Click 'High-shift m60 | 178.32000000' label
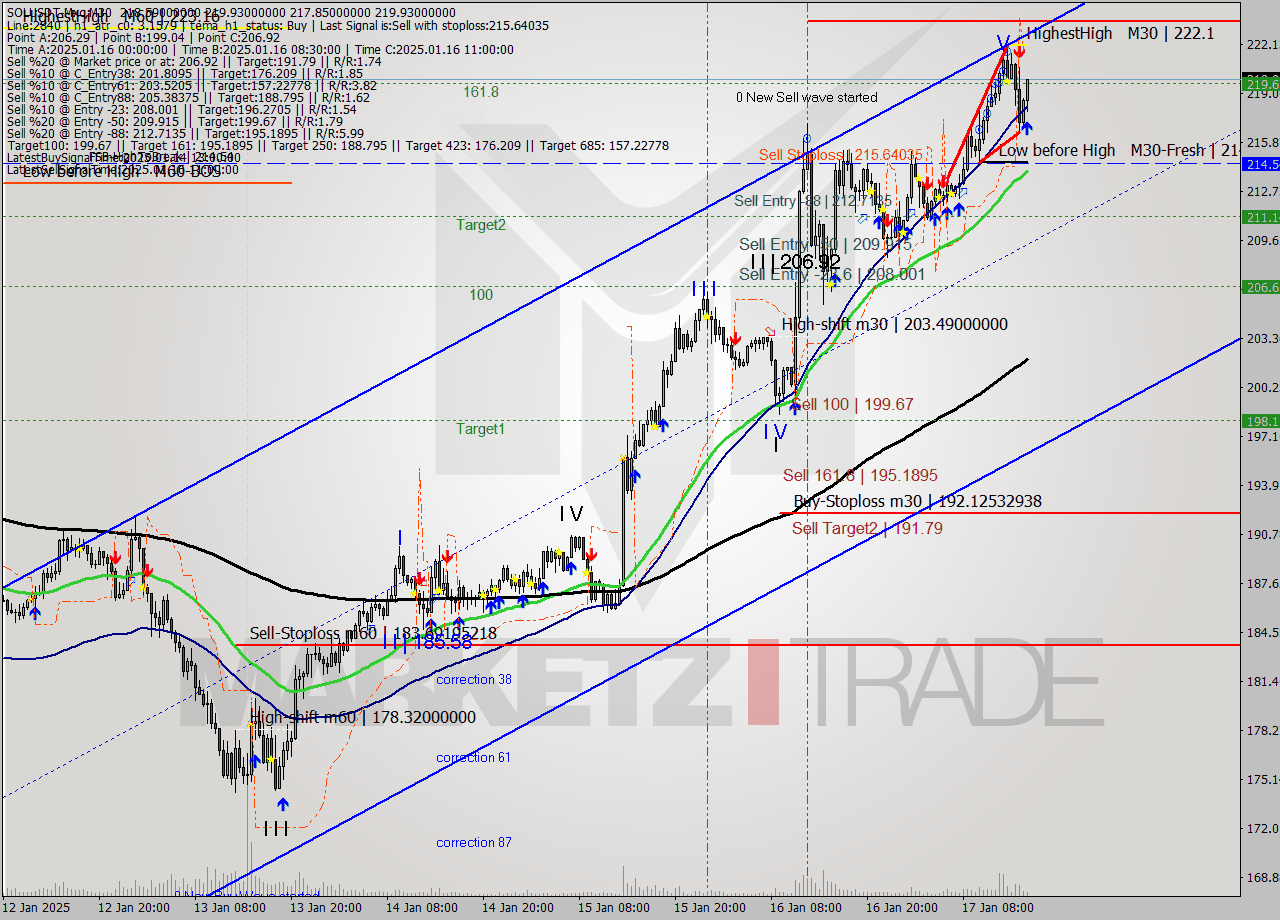This screenshot has height=920, width=1280. (362, 717)
